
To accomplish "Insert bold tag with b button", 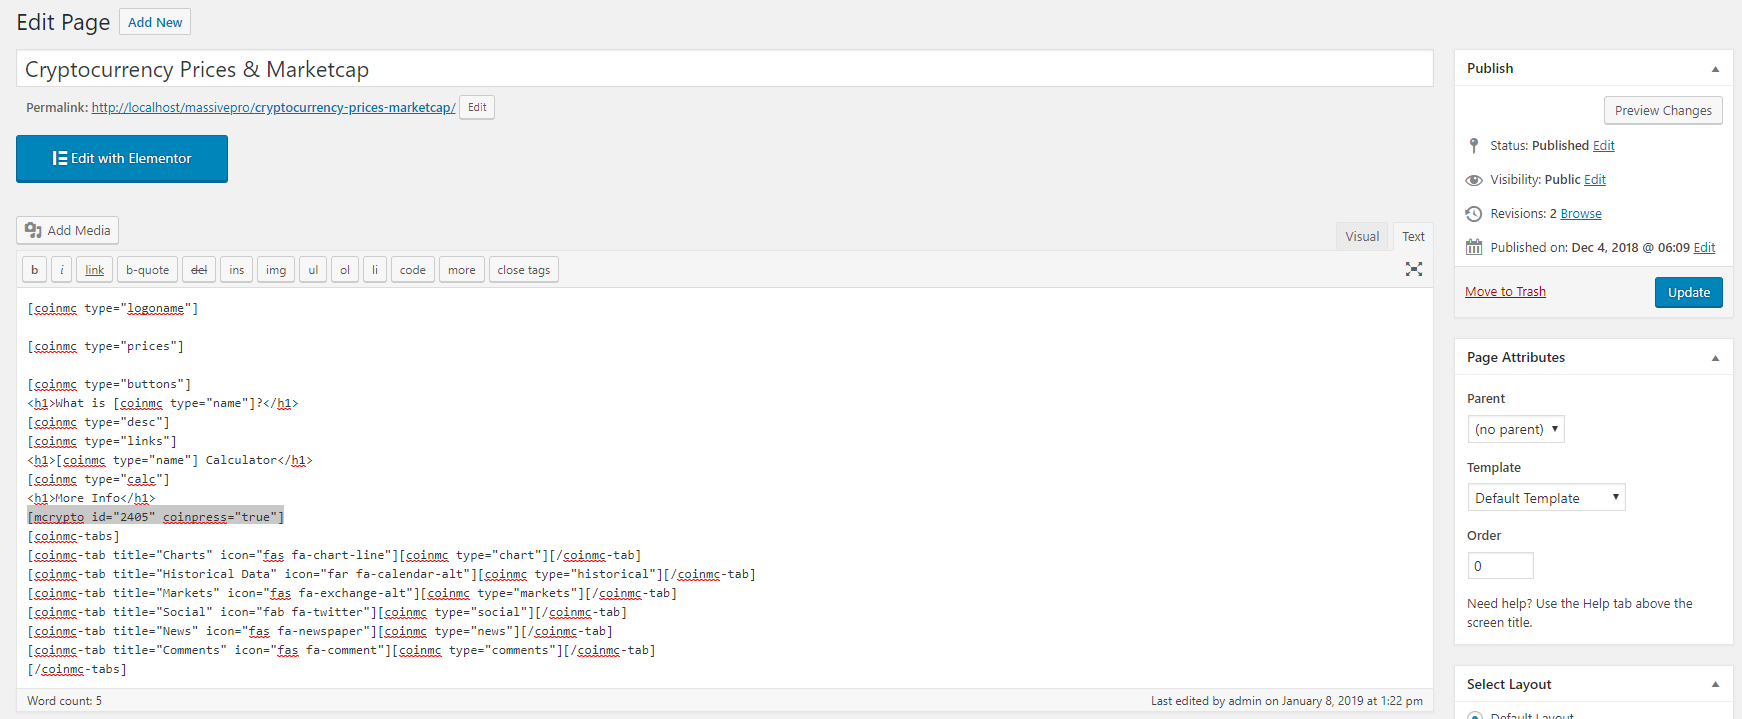I will (x=35, y=270).
